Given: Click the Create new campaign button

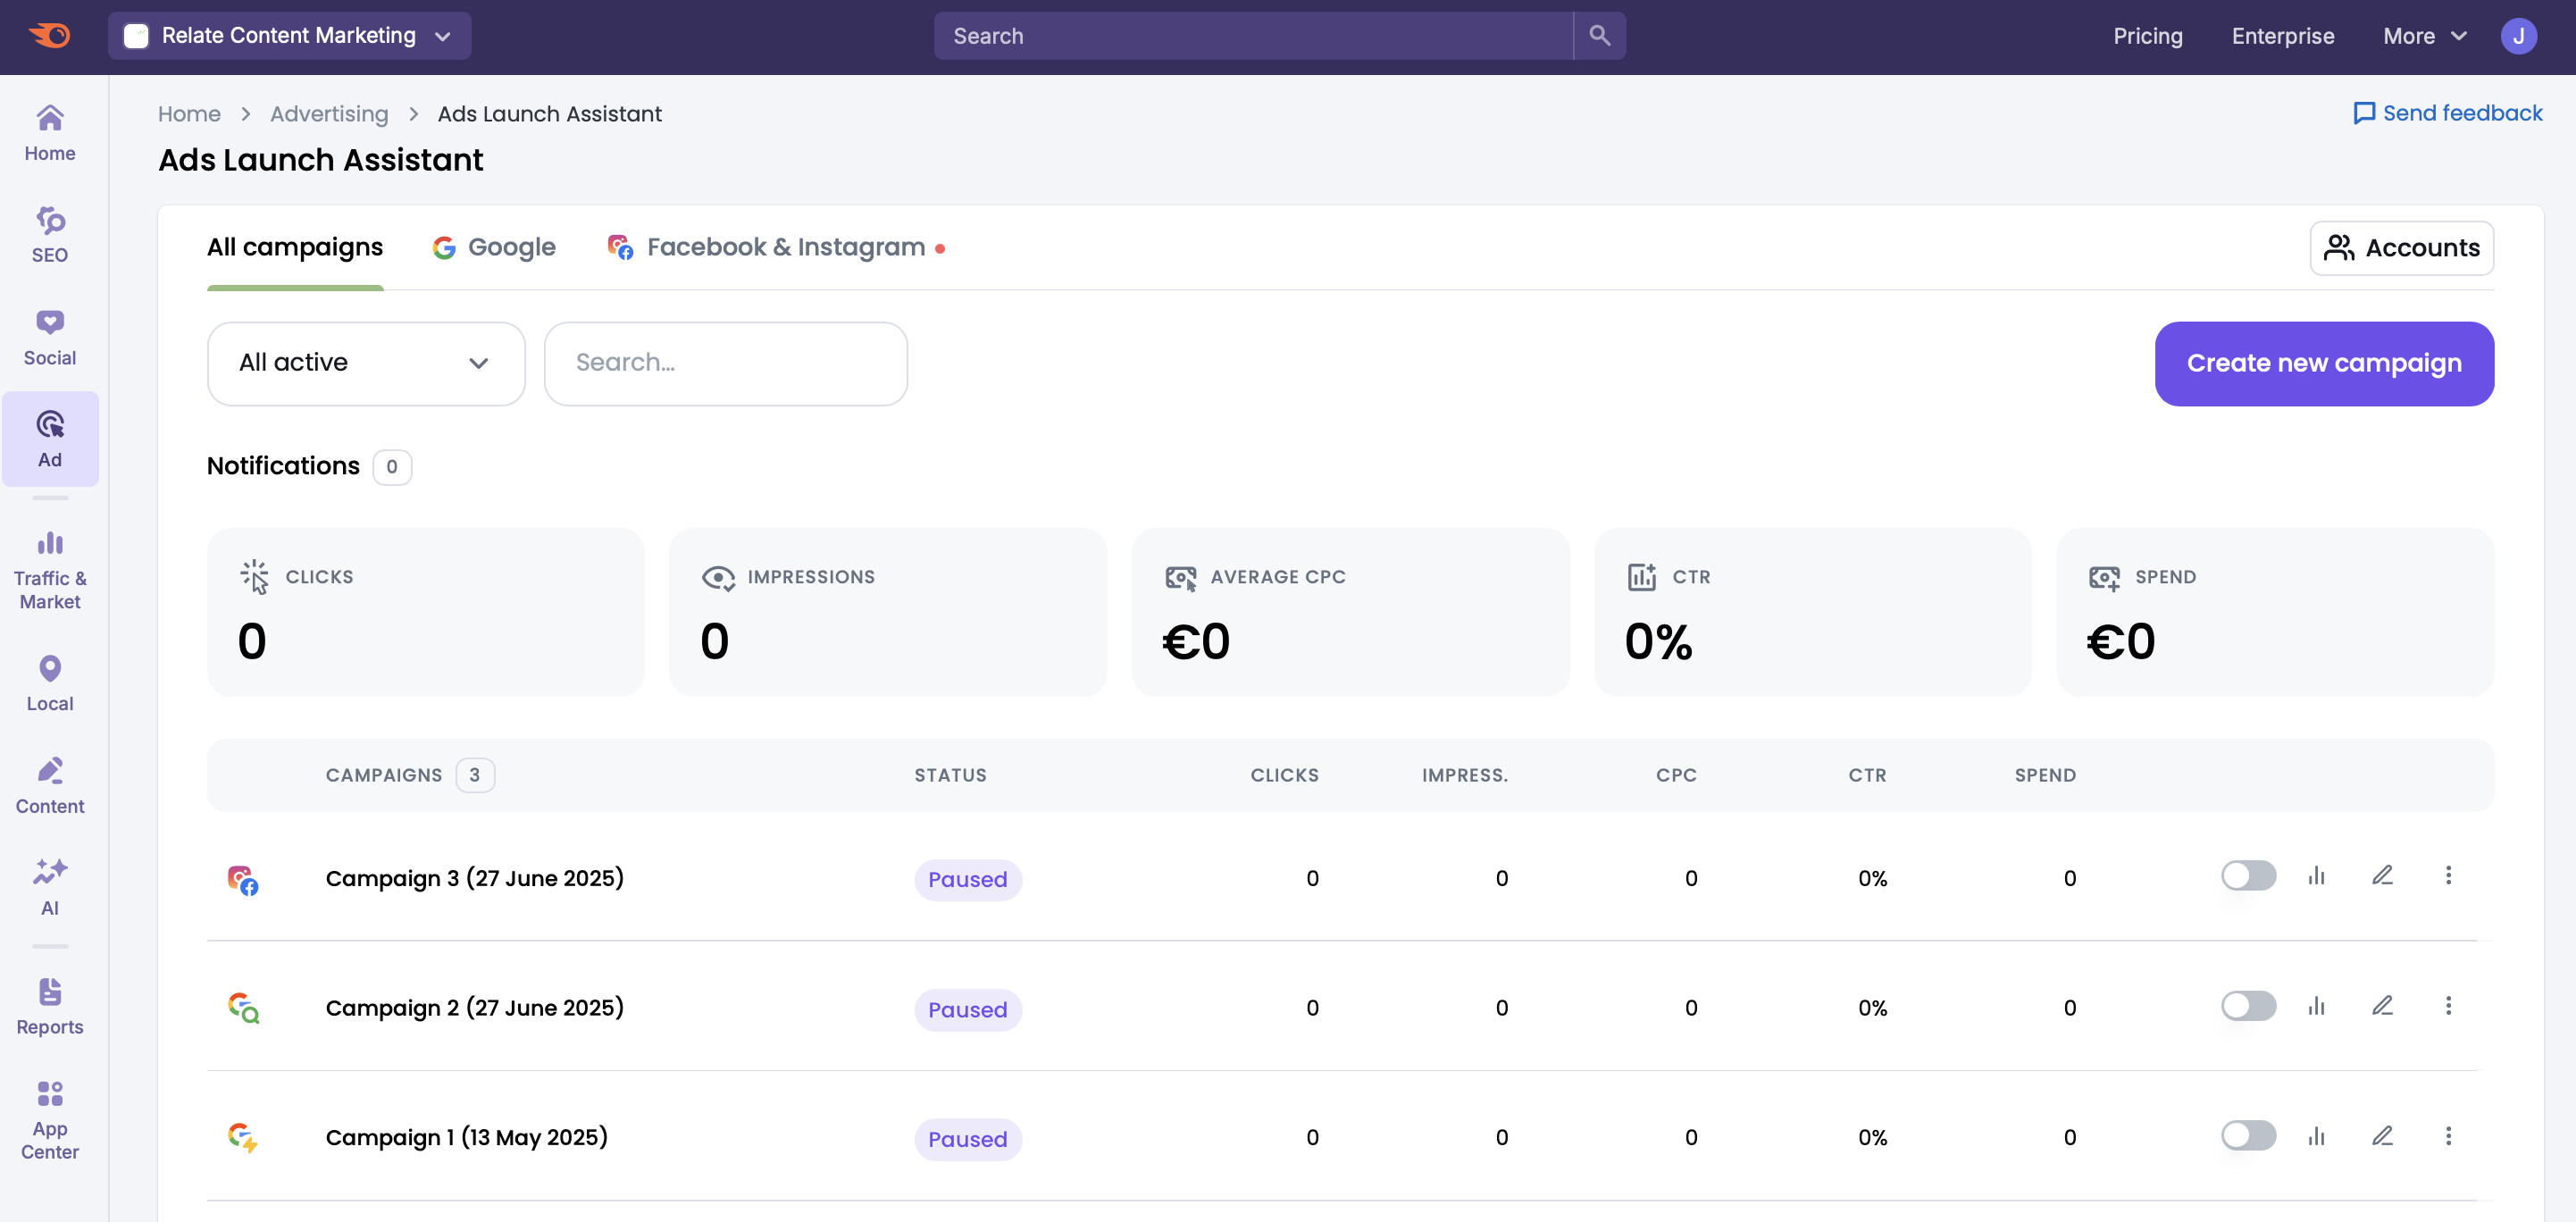Looking at the screenshot, I should pos(2324,363).
